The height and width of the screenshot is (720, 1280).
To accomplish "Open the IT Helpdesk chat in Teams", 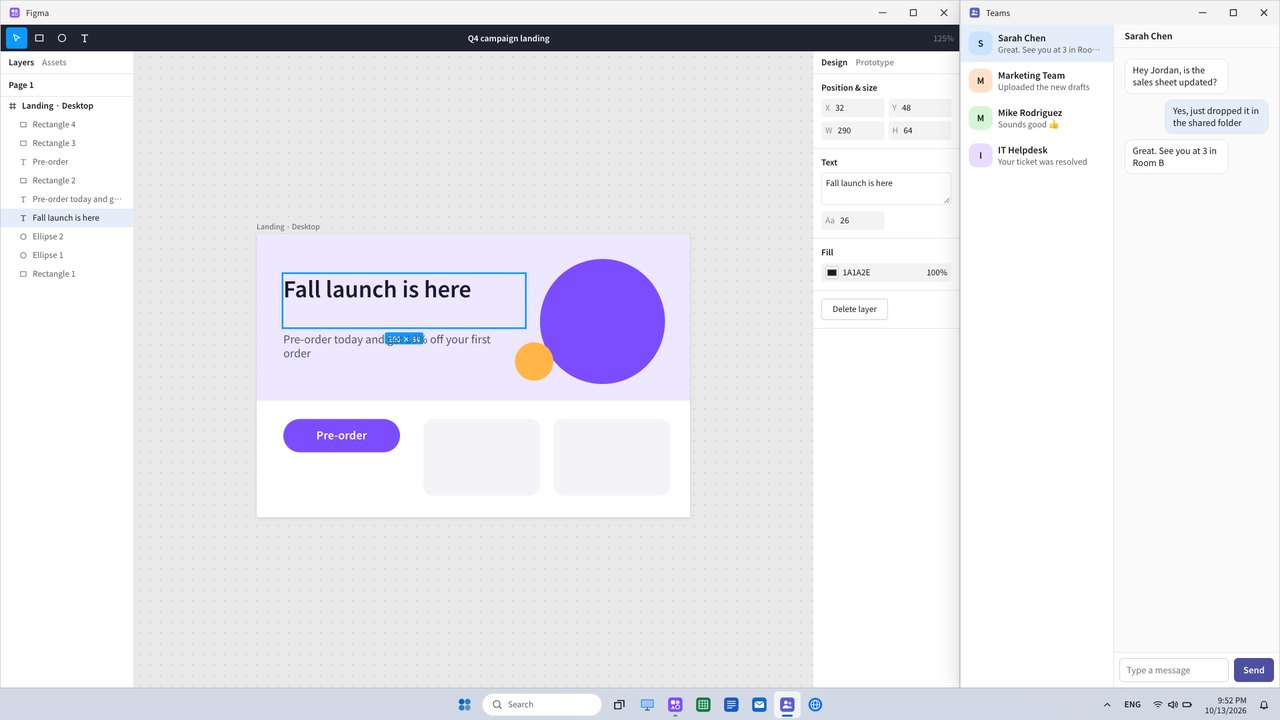I will (x=1037, y=155).
